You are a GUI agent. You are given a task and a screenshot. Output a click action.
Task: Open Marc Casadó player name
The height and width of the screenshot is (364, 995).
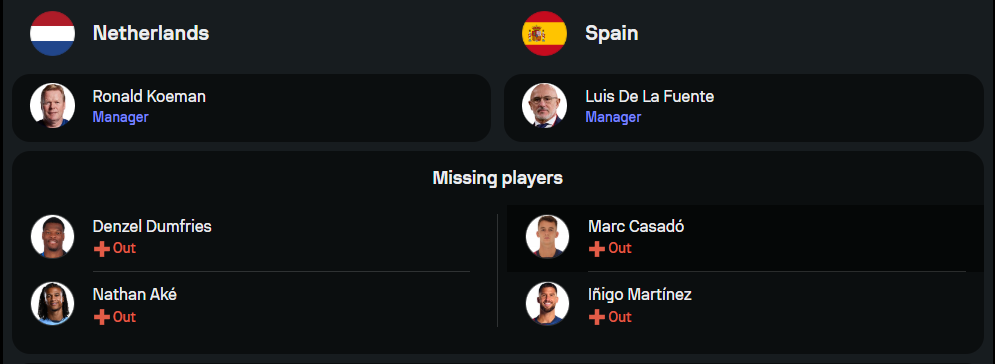[636, 226]
